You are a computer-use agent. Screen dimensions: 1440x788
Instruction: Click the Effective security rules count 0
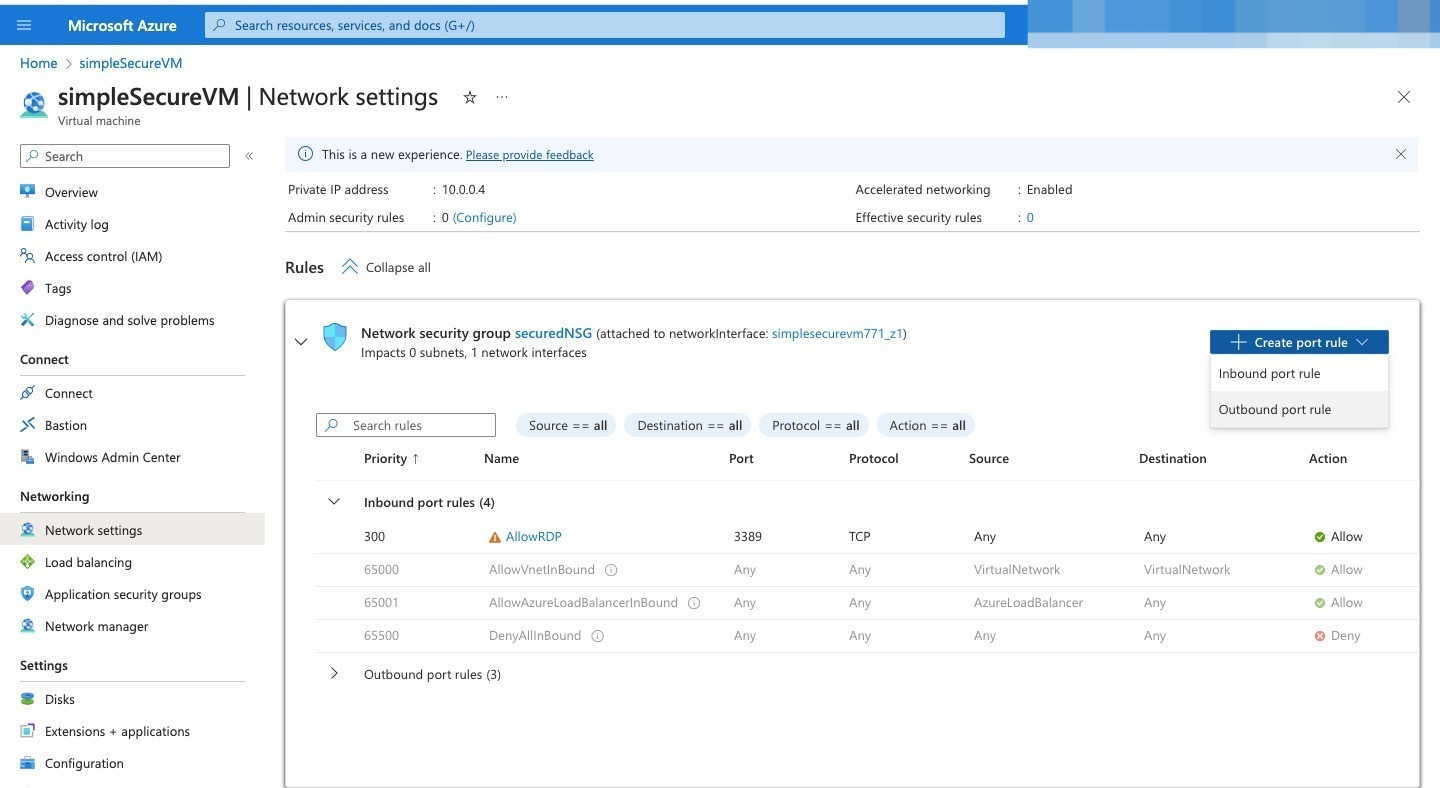tap(1030, 217)
